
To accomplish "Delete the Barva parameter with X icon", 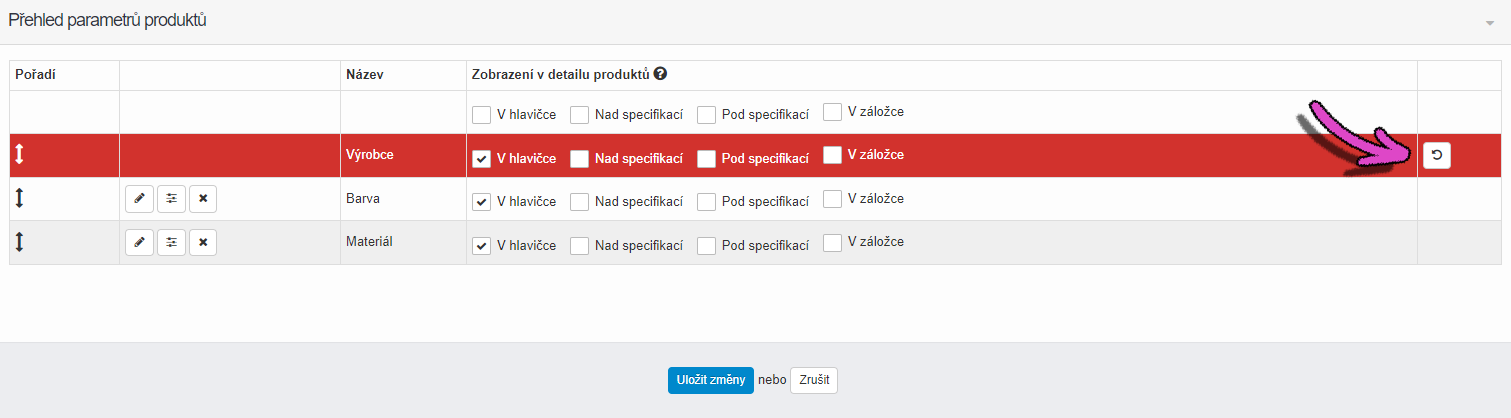I will pyautogui.click(x=203, y=199).
